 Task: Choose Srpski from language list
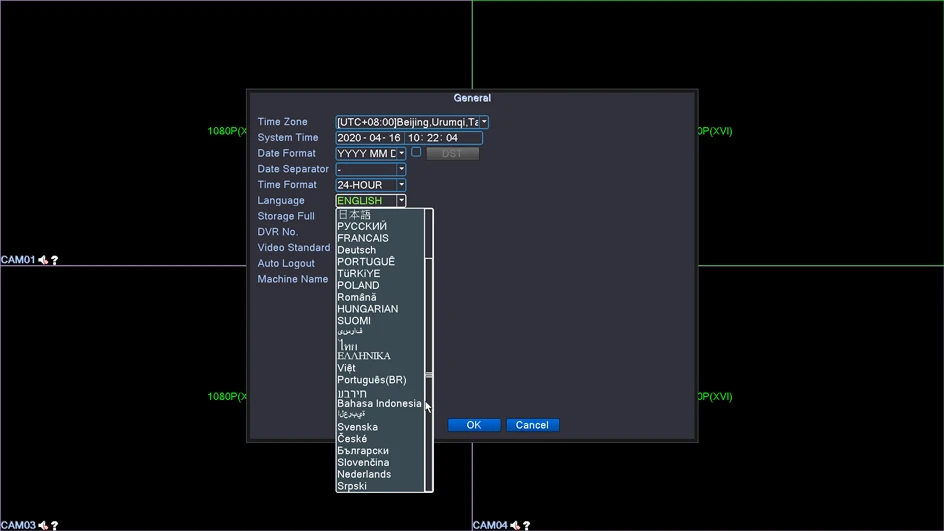(x=380, y=486)
